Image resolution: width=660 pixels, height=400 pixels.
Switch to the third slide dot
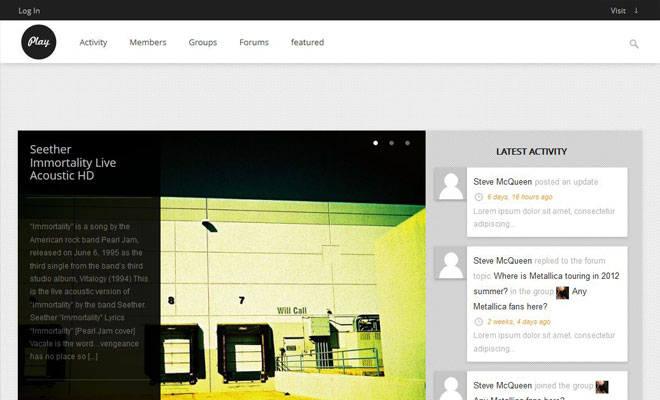407,143
